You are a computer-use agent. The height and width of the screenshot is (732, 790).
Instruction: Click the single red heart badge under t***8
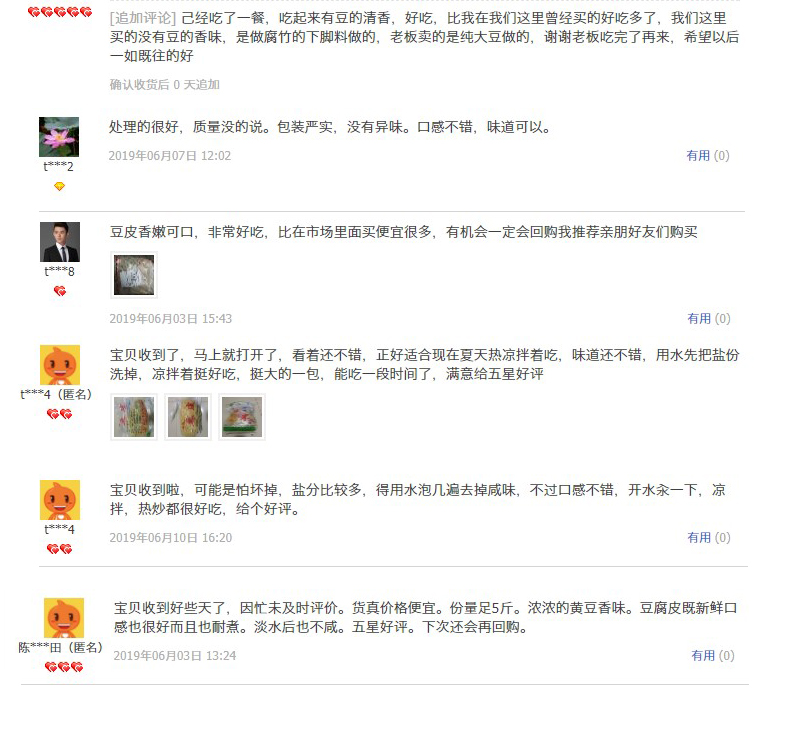click(x=60, y=291)
